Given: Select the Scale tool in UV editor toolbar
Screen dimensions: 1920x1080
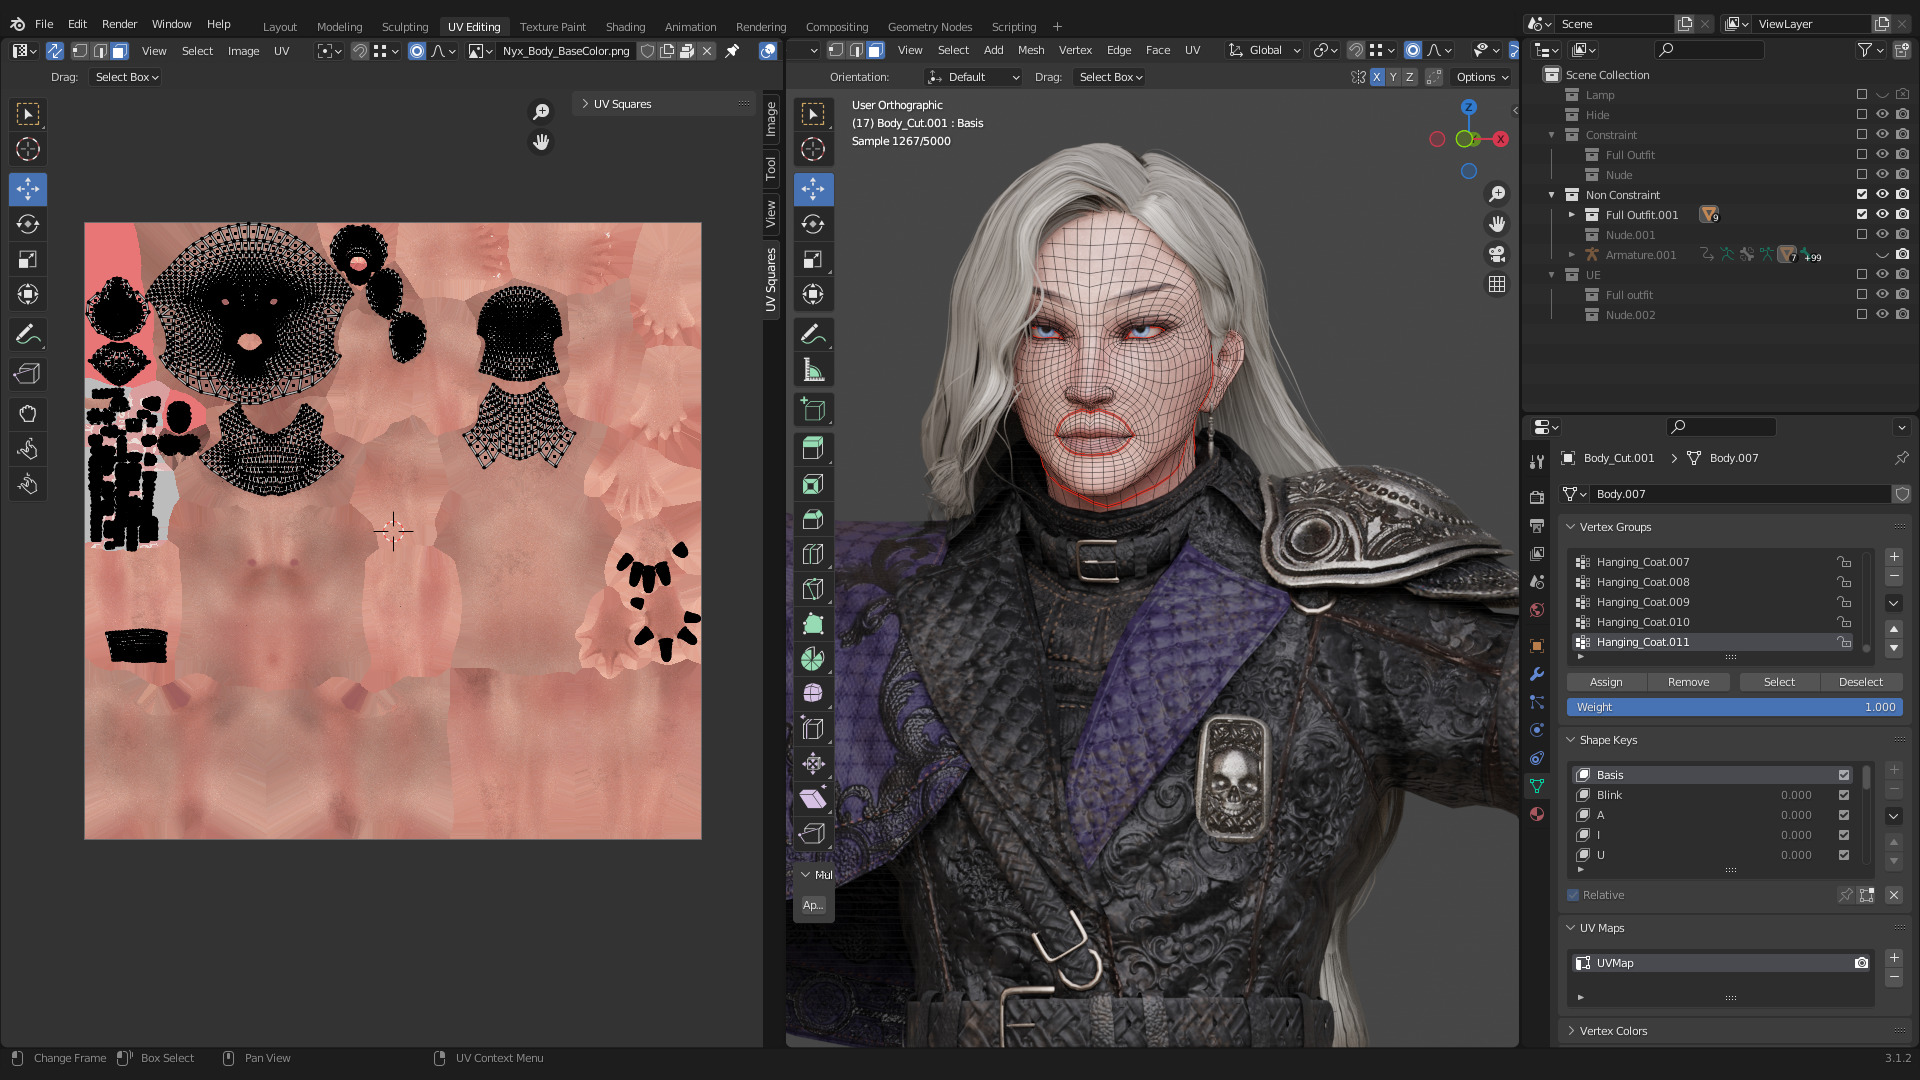Looking at the screenshot, I should (28, 259).
